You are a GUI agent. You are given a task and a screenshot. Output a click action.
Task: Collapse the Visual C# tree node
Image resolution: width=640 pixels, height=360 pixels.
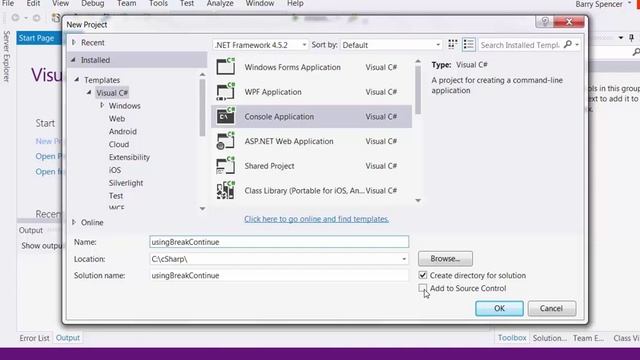[x=89, y=93]
